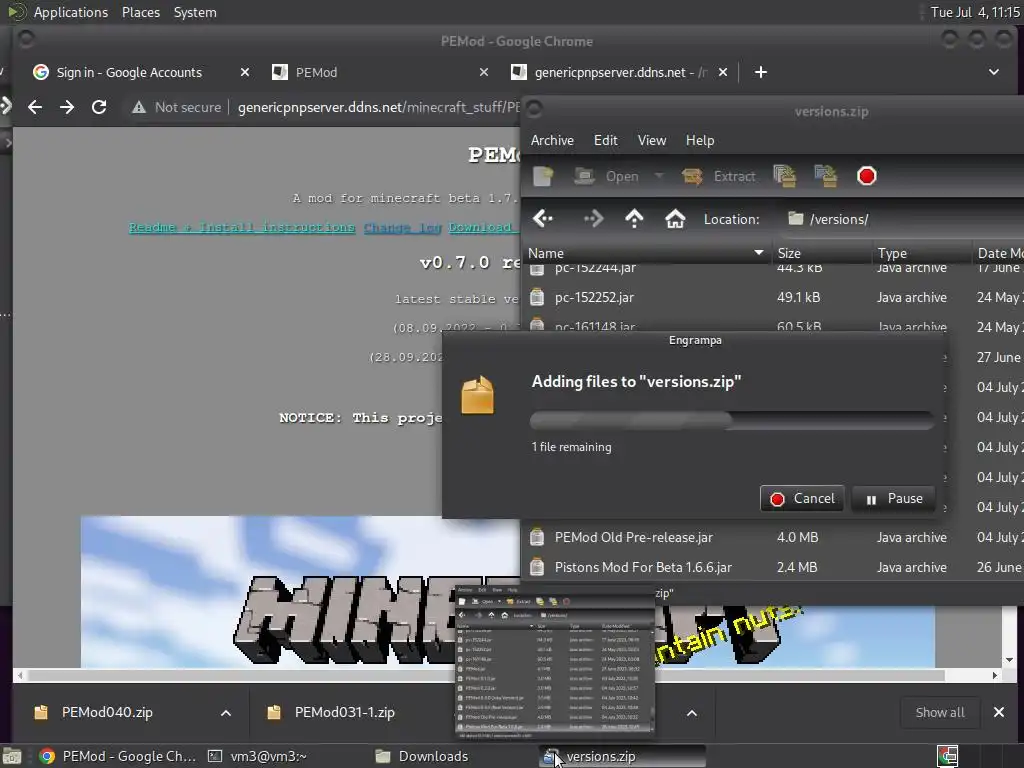Open the Places menu
The image size is (1024, 768).
tap(140, 12)
